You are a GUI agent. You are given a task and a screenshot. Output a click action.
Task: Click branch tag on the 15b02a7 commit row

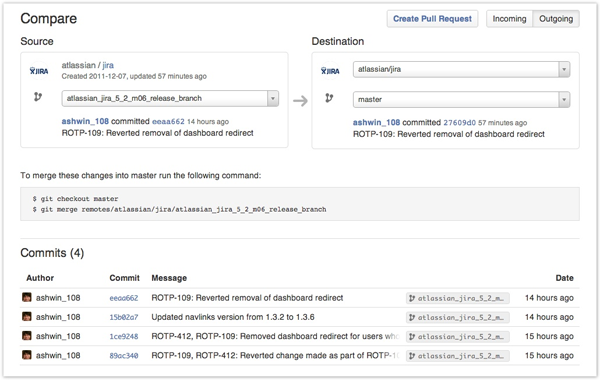pos(458,317)
